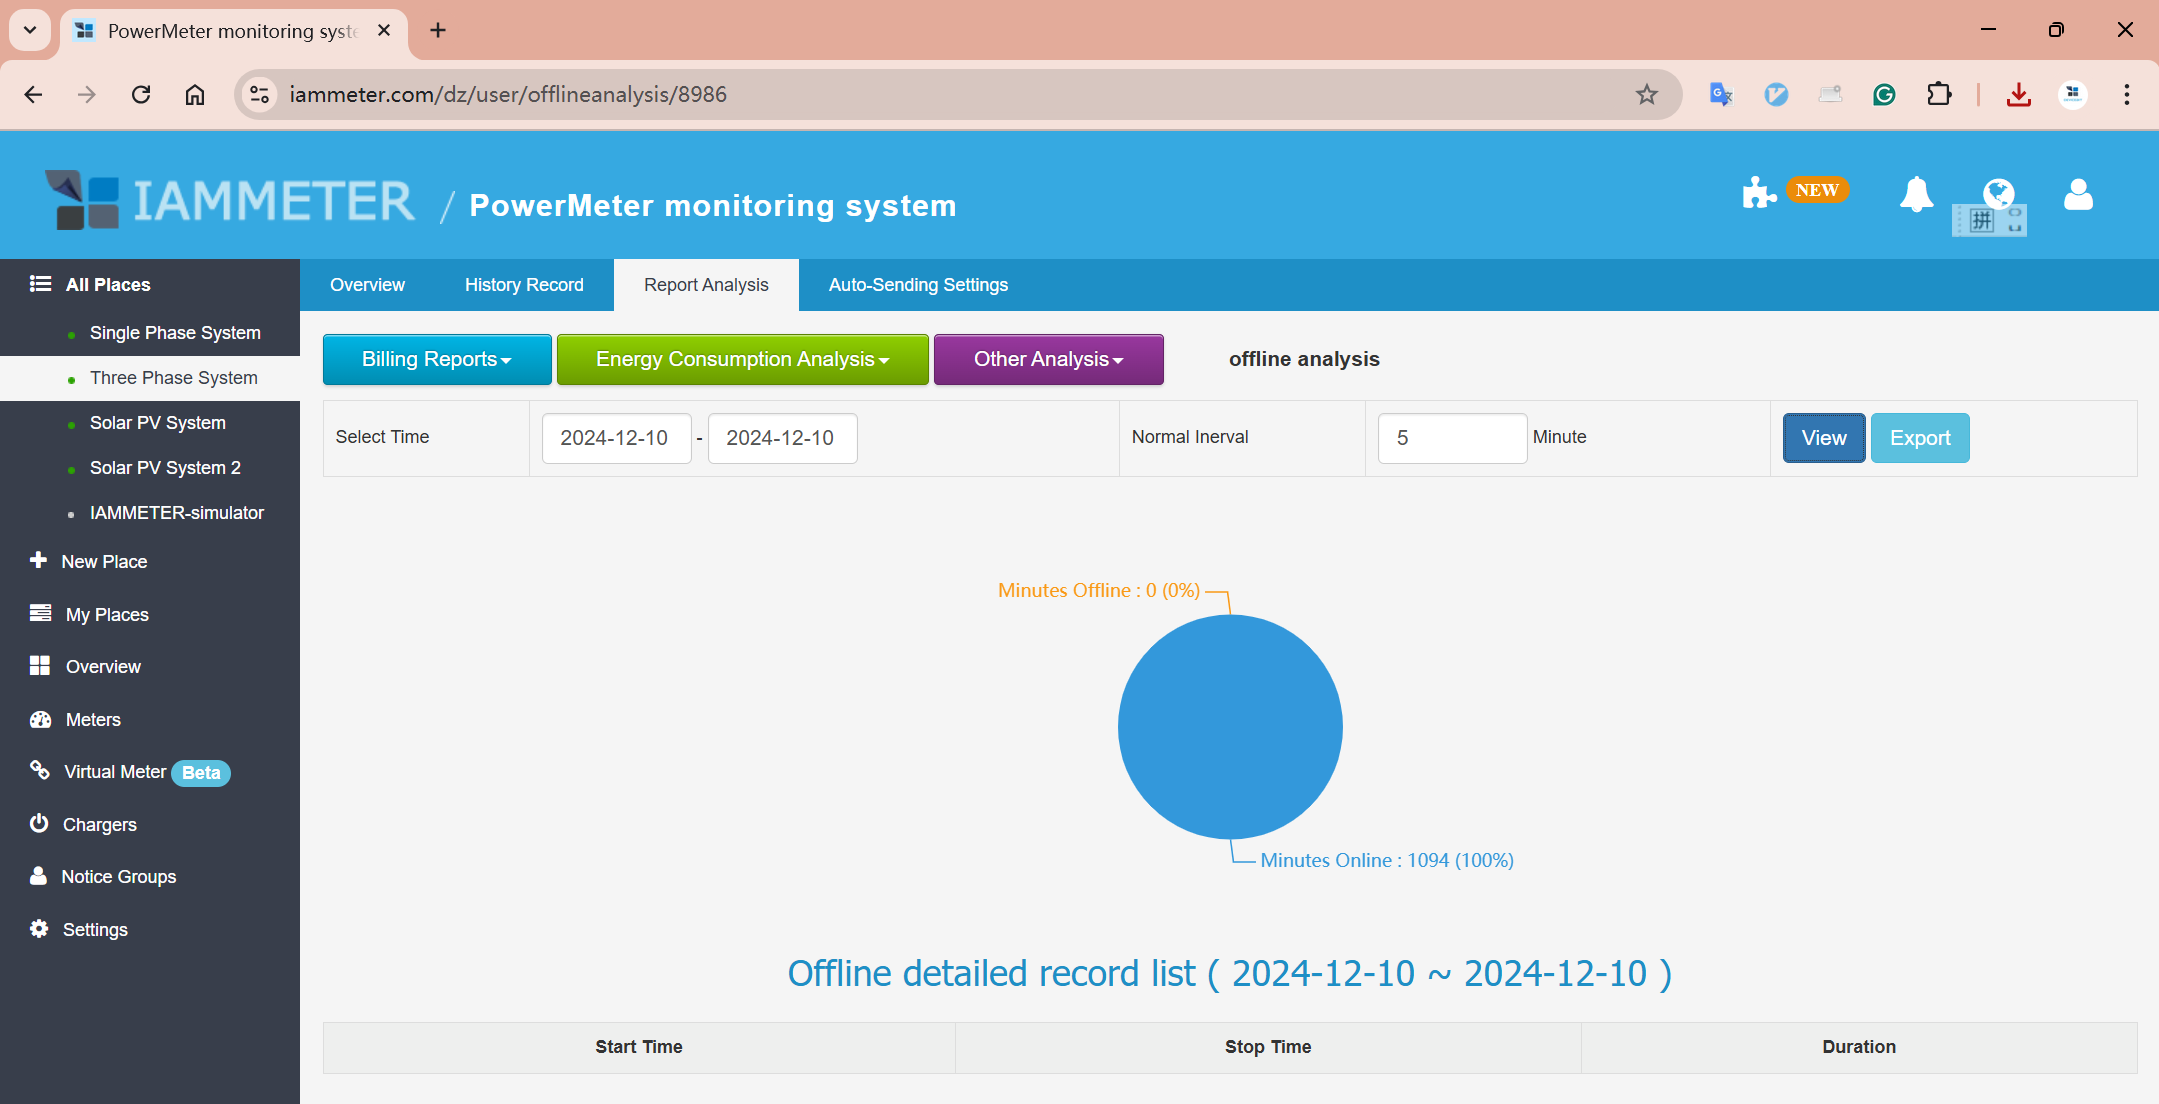Image resolution: width=2159 pixels, height=1104 pixels.
Task: Click the Duration column header
Action: coord(1859,1047)
